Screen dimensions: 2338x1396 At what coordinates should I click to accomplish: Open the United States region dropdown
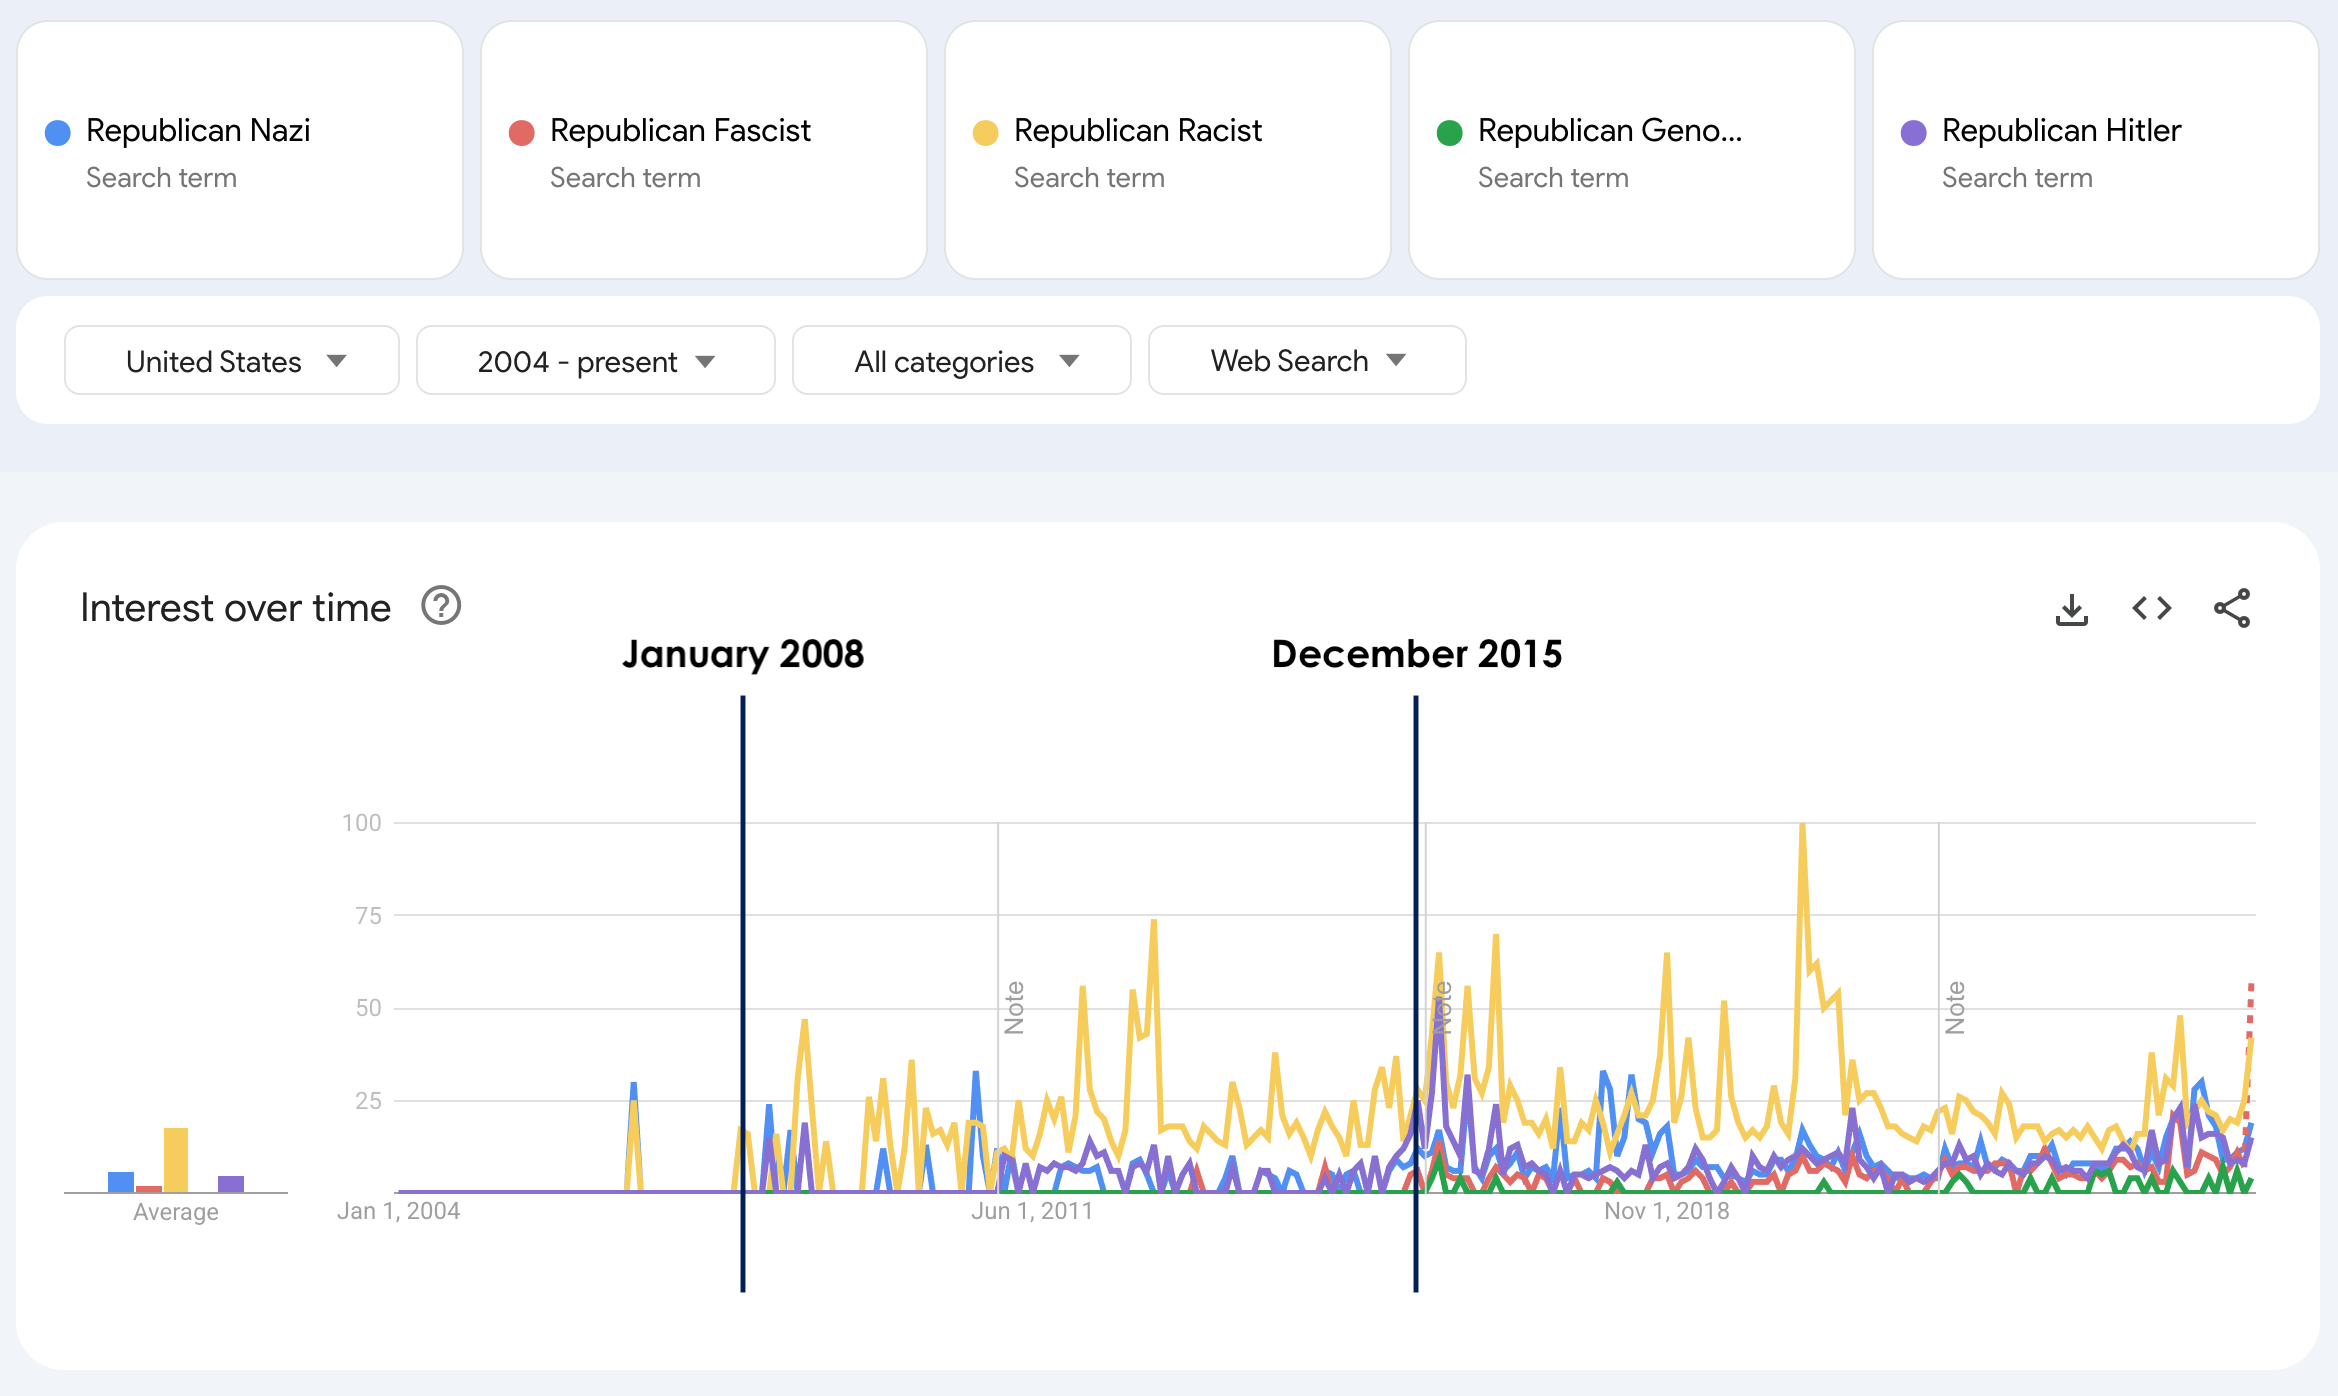click(232, 361)
